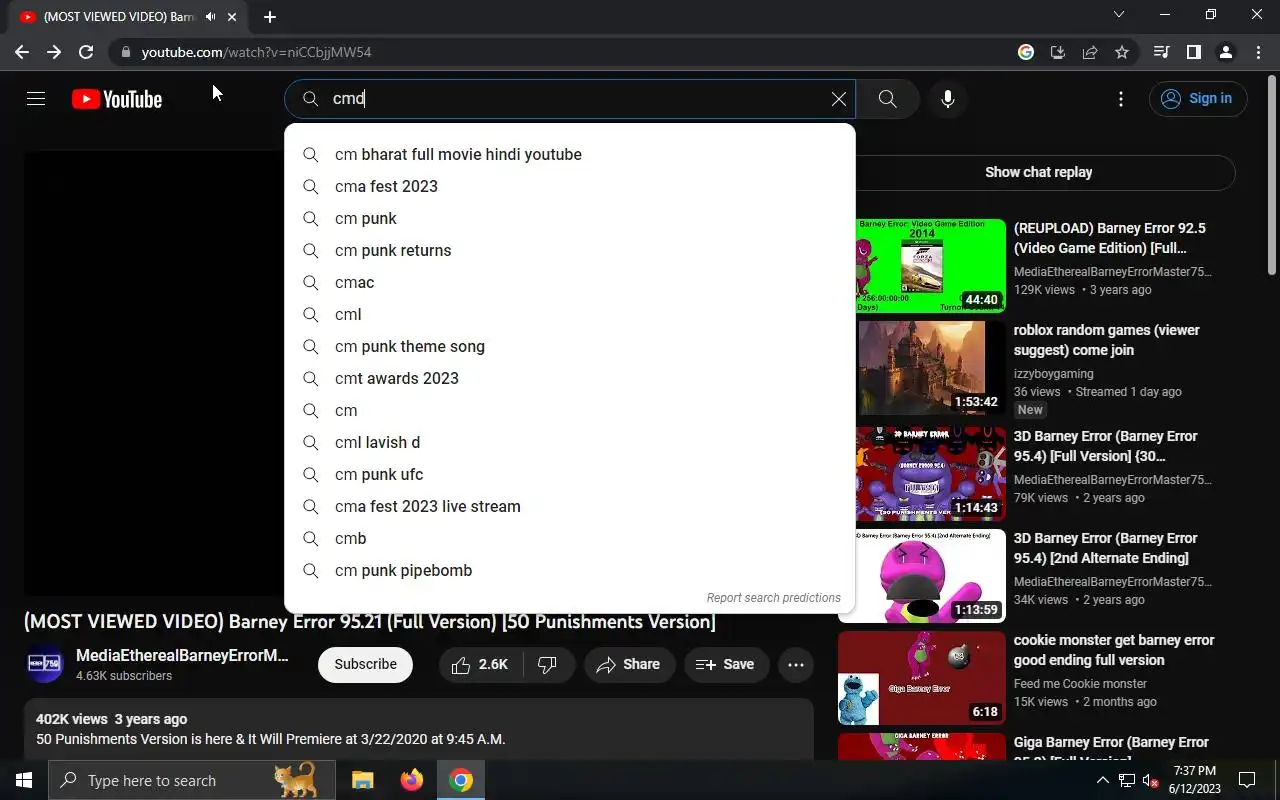
Task: Reload the page
Action: click(x=86, y=52)
